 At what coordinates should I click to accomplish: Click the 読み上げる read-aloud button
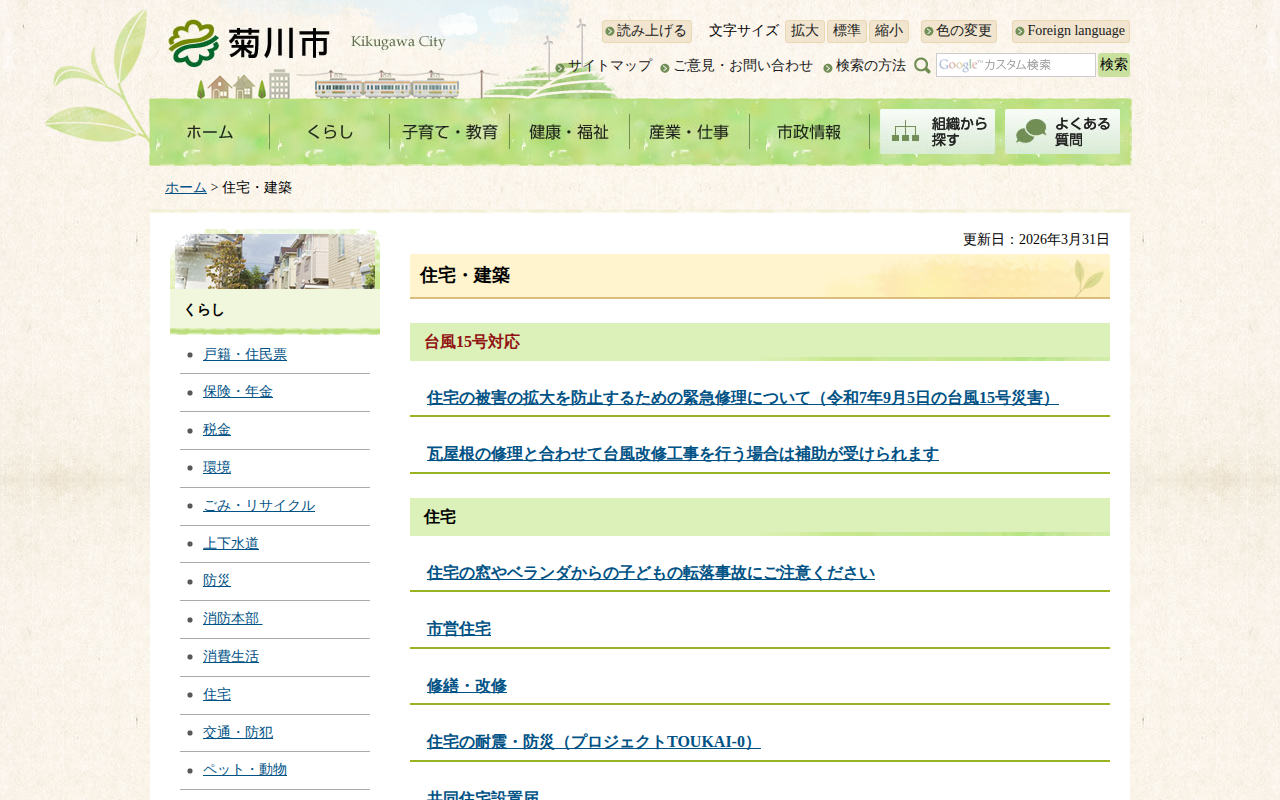coord(646,31)
